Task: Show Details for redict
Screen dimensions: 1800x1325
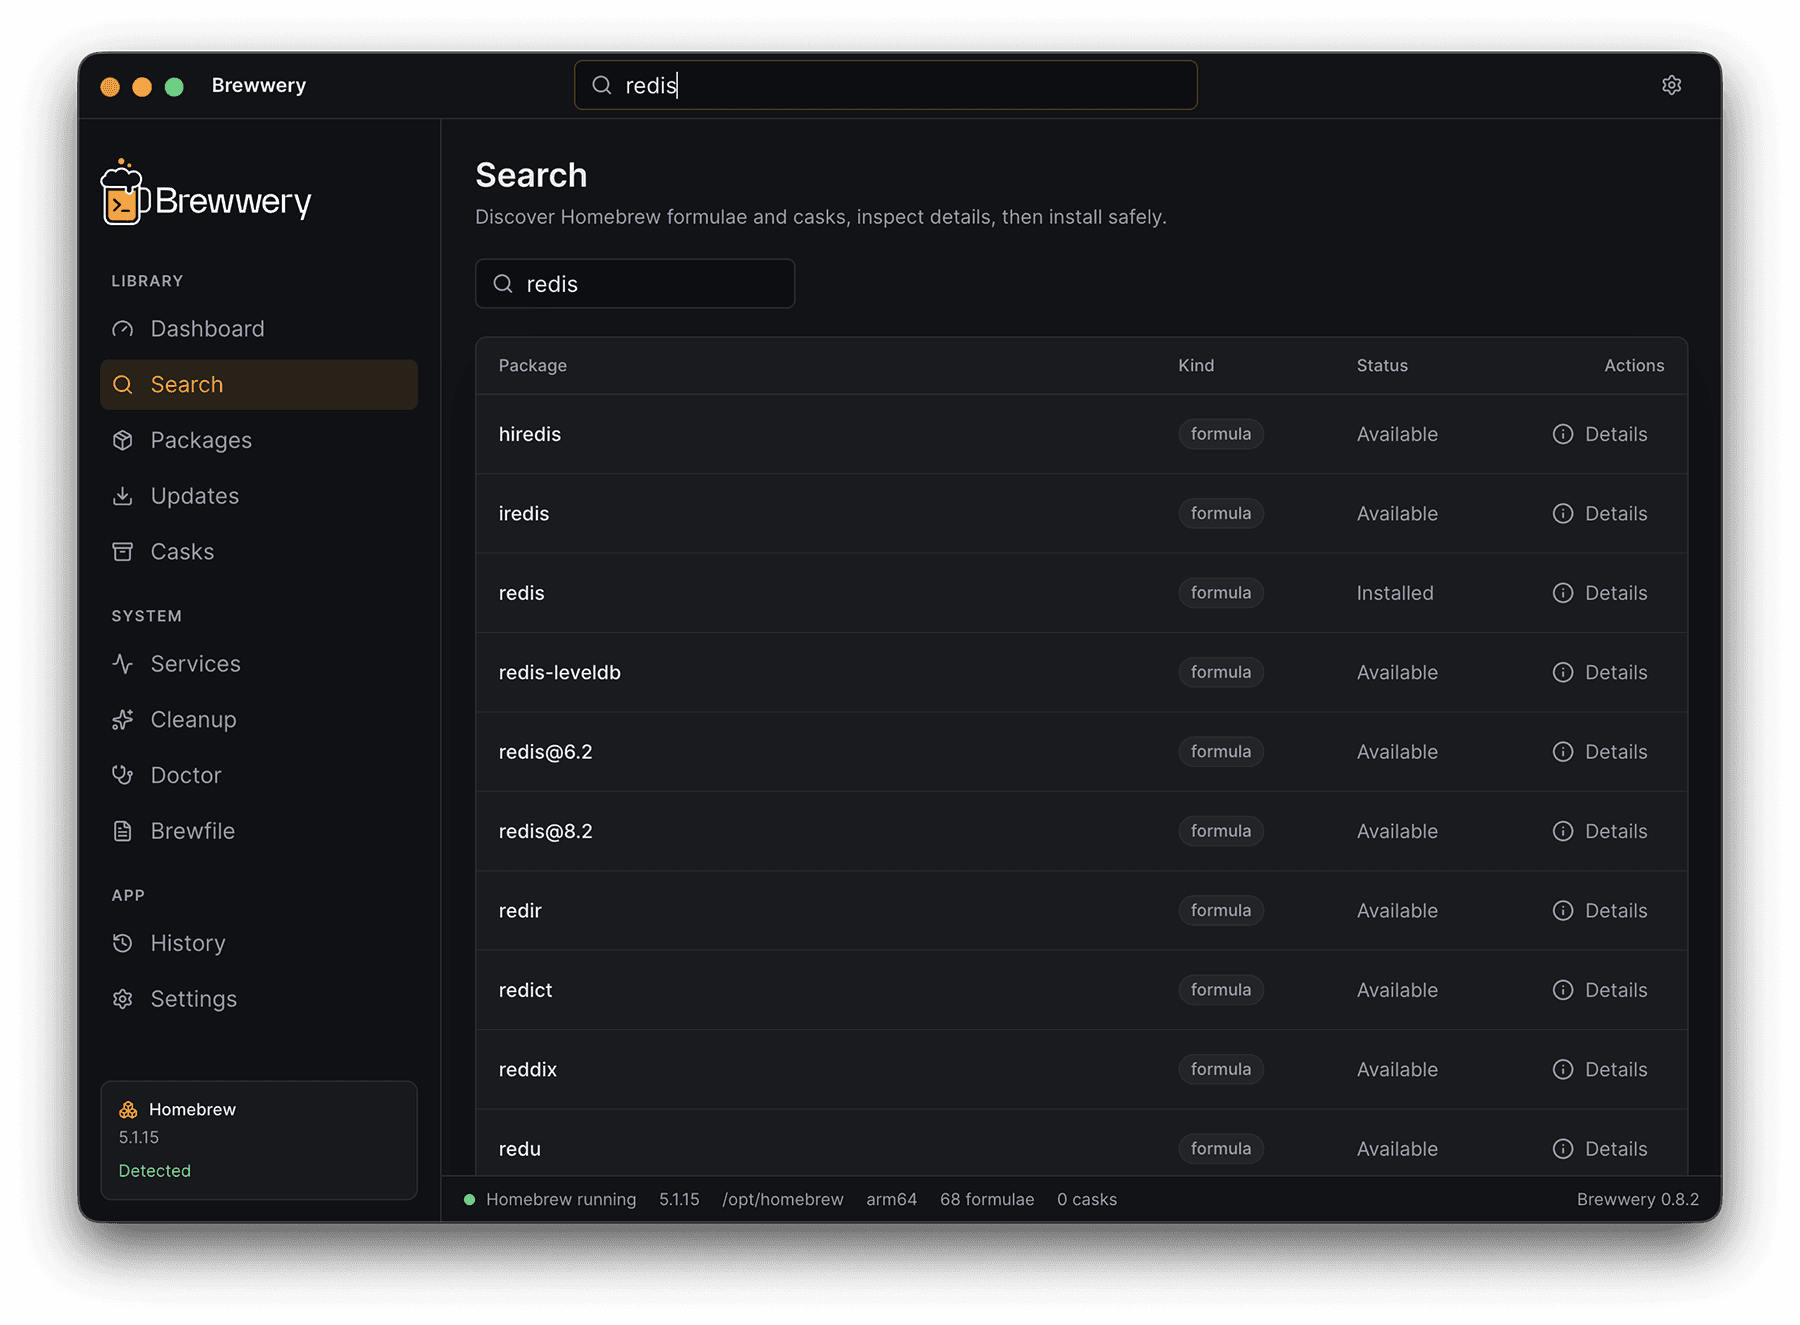Action: [x=1600, y=990]
